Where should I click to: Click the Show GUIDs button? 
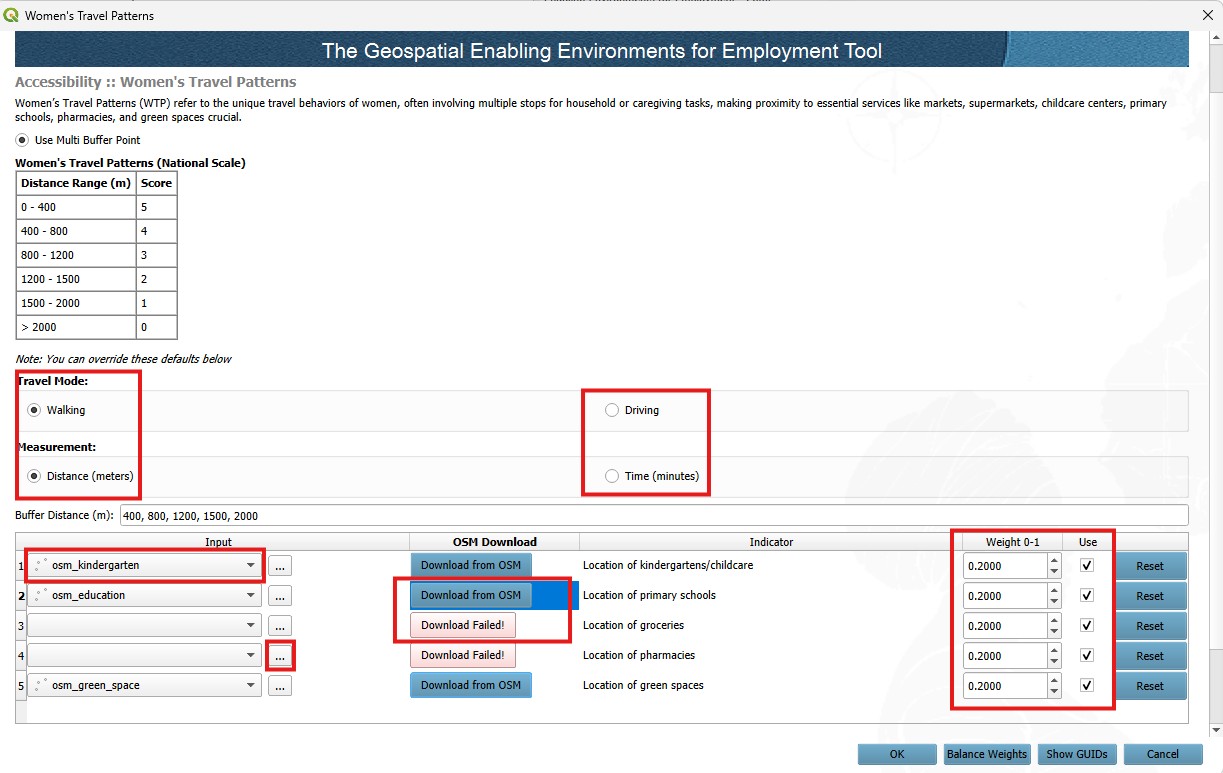point(1076,754)
